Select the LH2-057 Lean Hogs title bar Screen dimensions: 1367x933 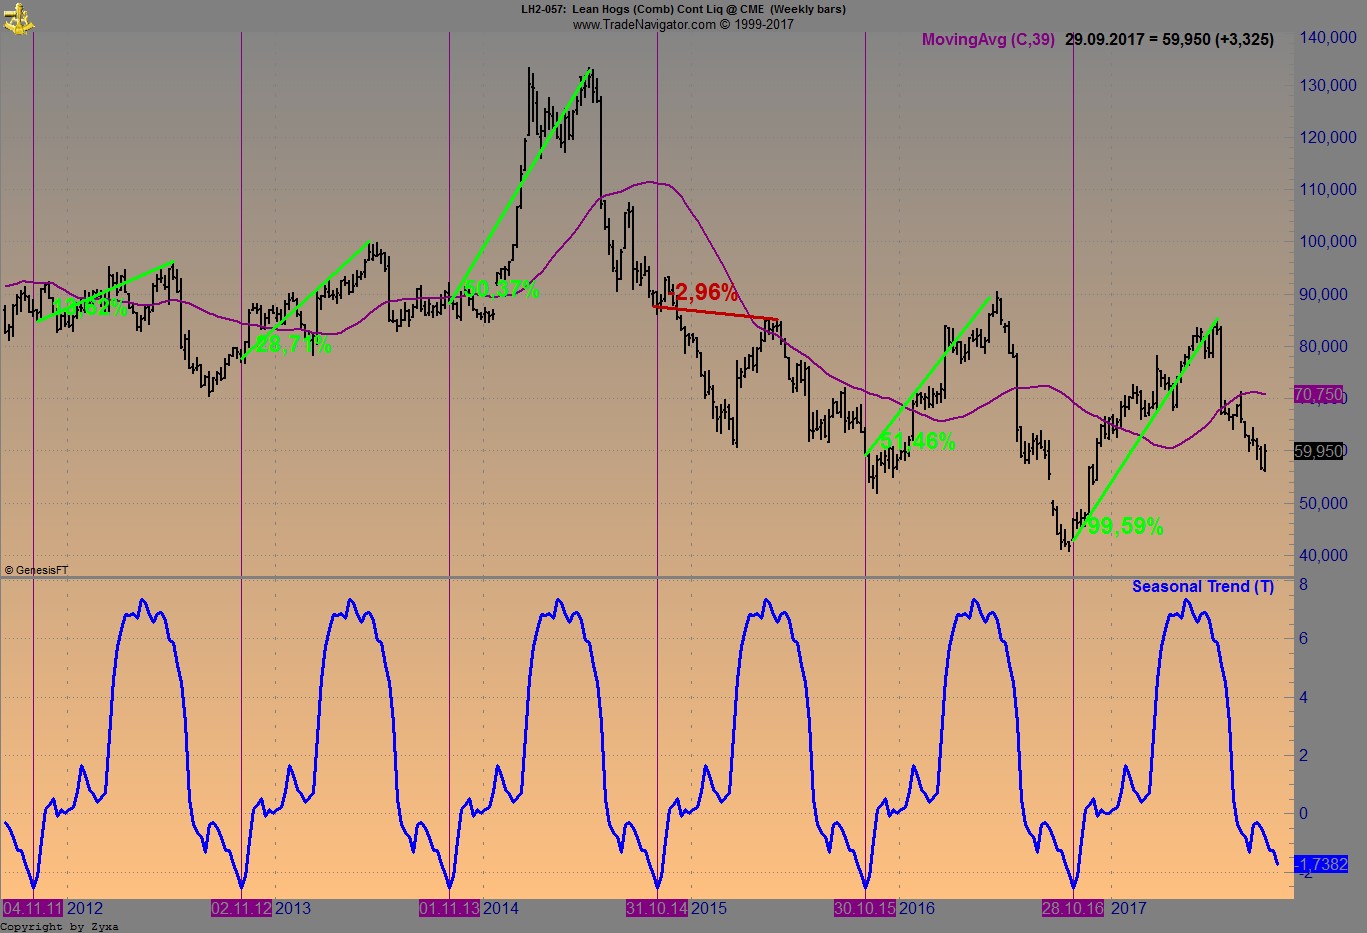[x=683, y=9]
